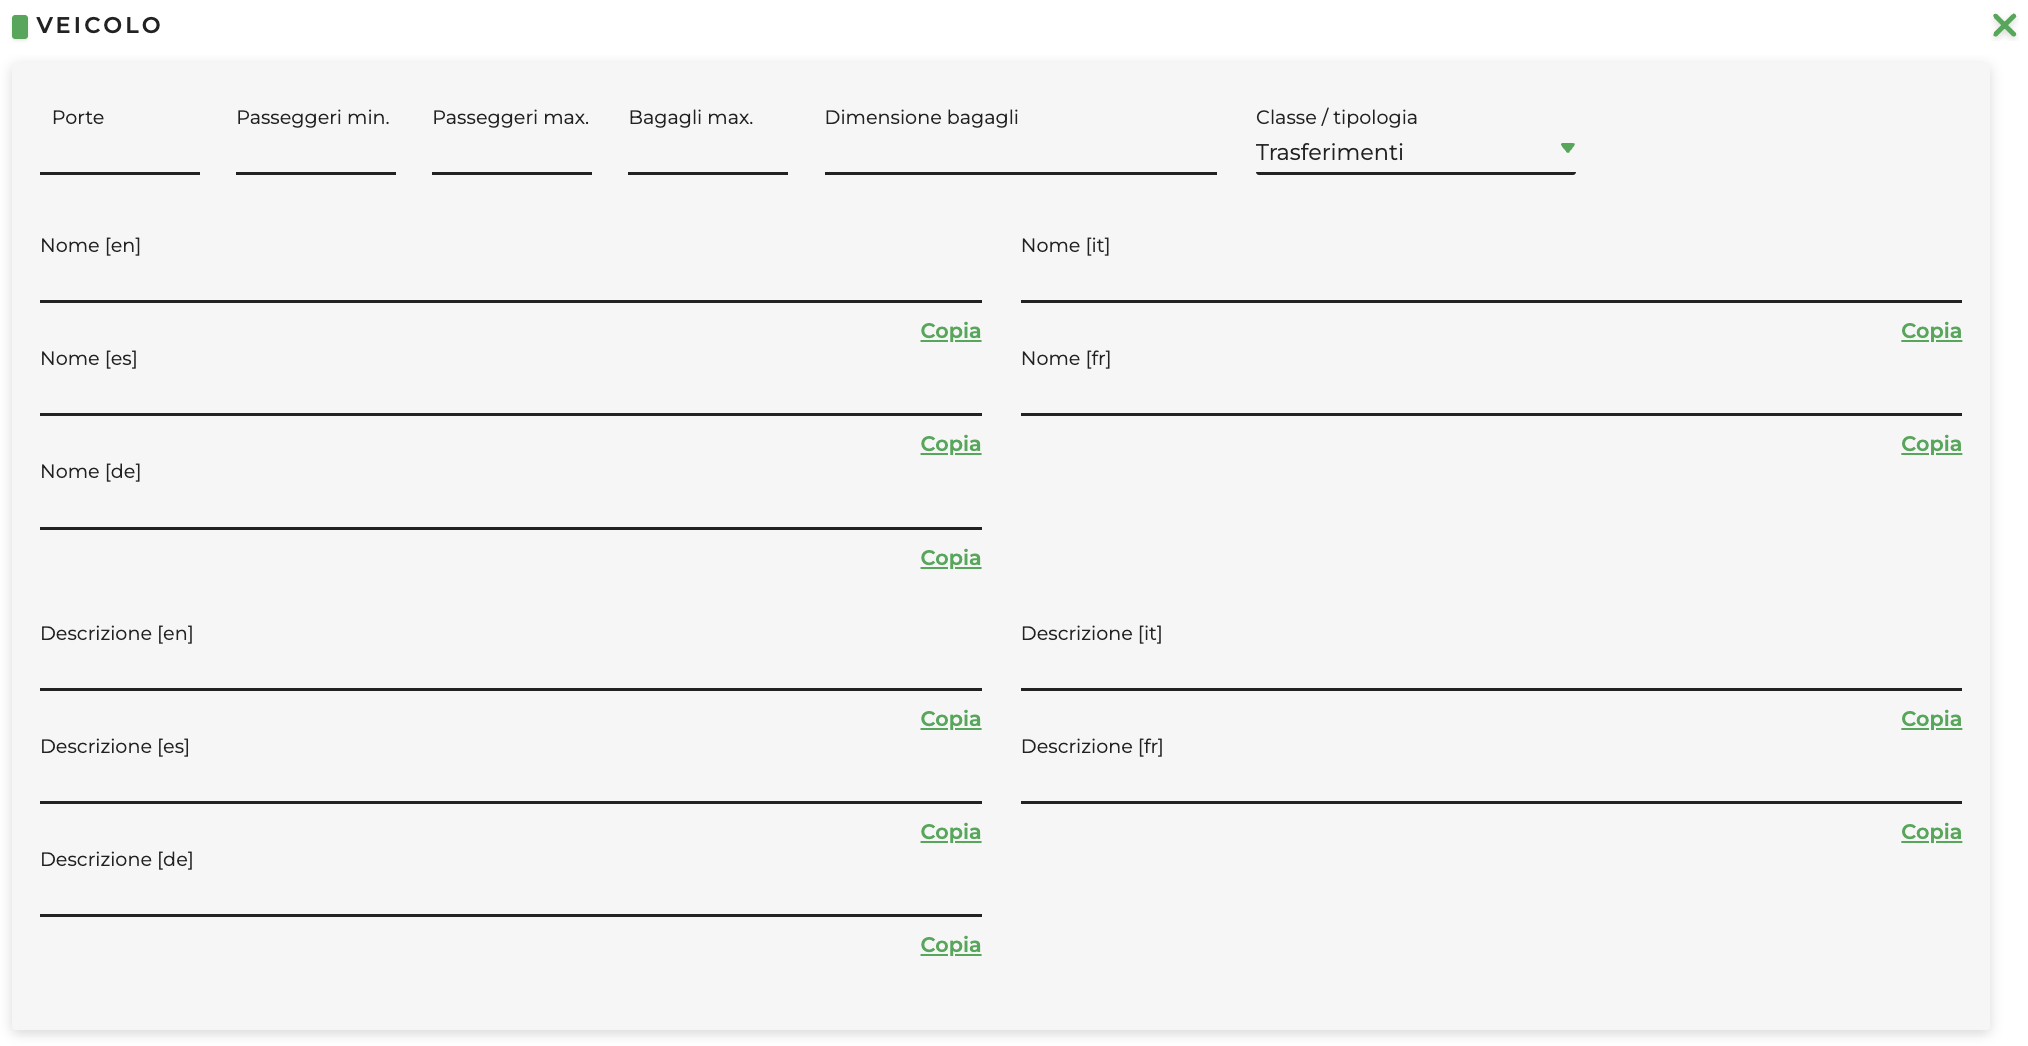Open the Classe / tipologia dropdown arrow

1567,149
